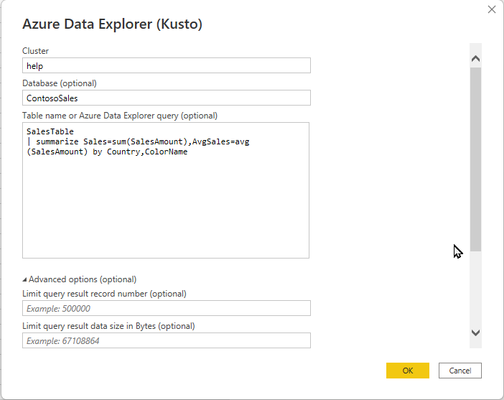504x400 pixels.
Task: Click the Cancel button
Action: point(460,370)
